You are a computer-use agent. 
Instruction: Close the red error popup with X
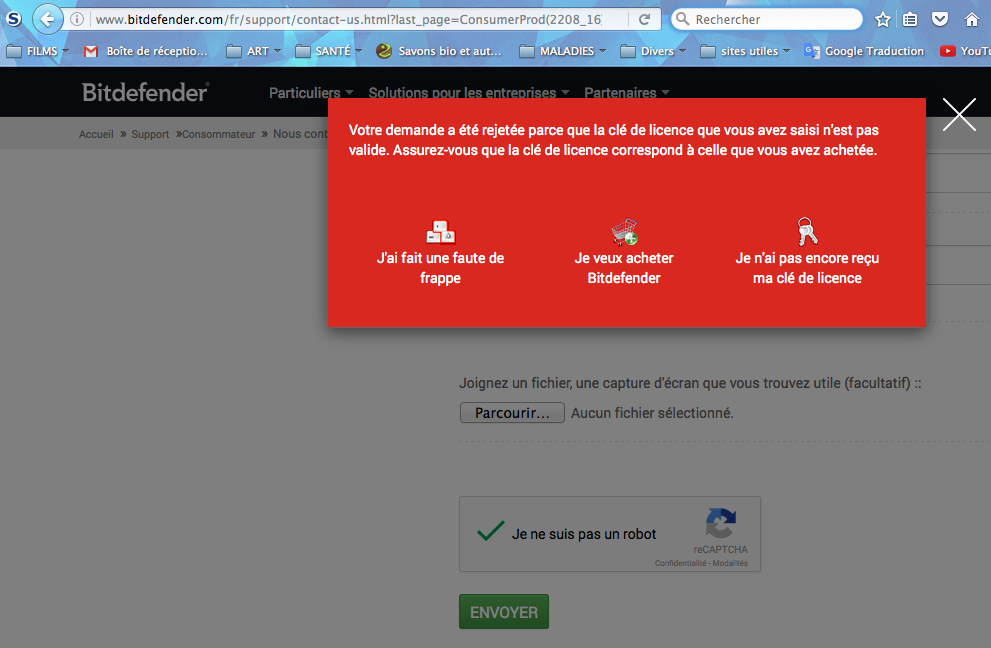point(959,114)
